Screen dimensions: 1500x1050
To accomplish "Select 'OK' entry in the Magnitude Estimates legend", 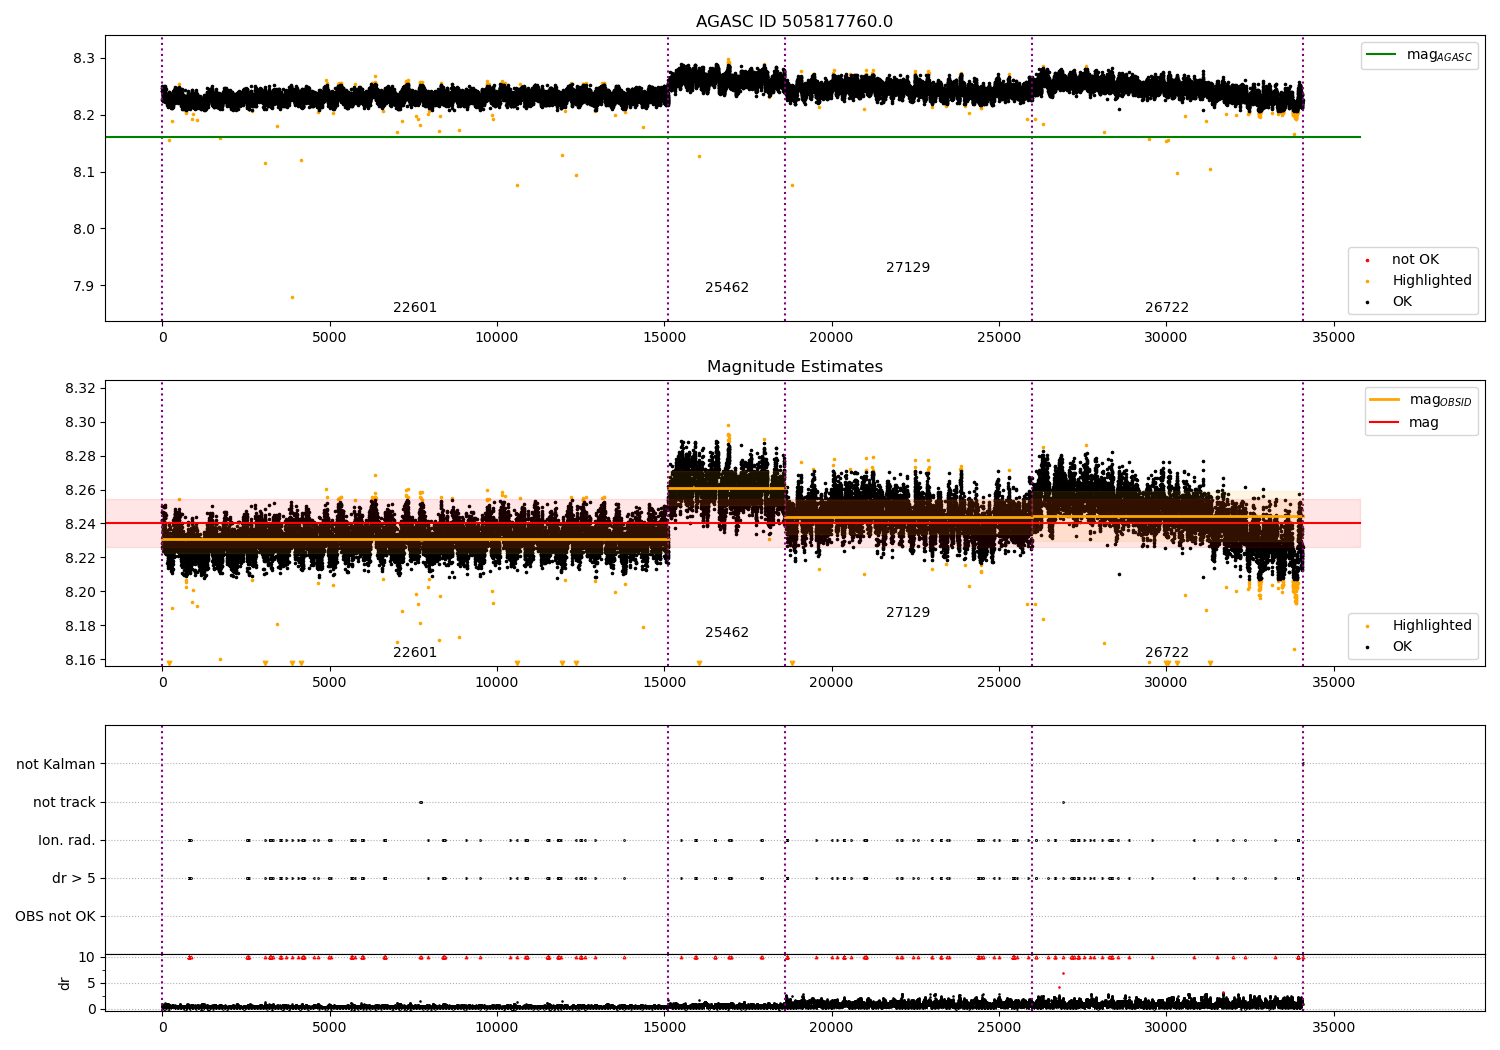I will 1402,647.
